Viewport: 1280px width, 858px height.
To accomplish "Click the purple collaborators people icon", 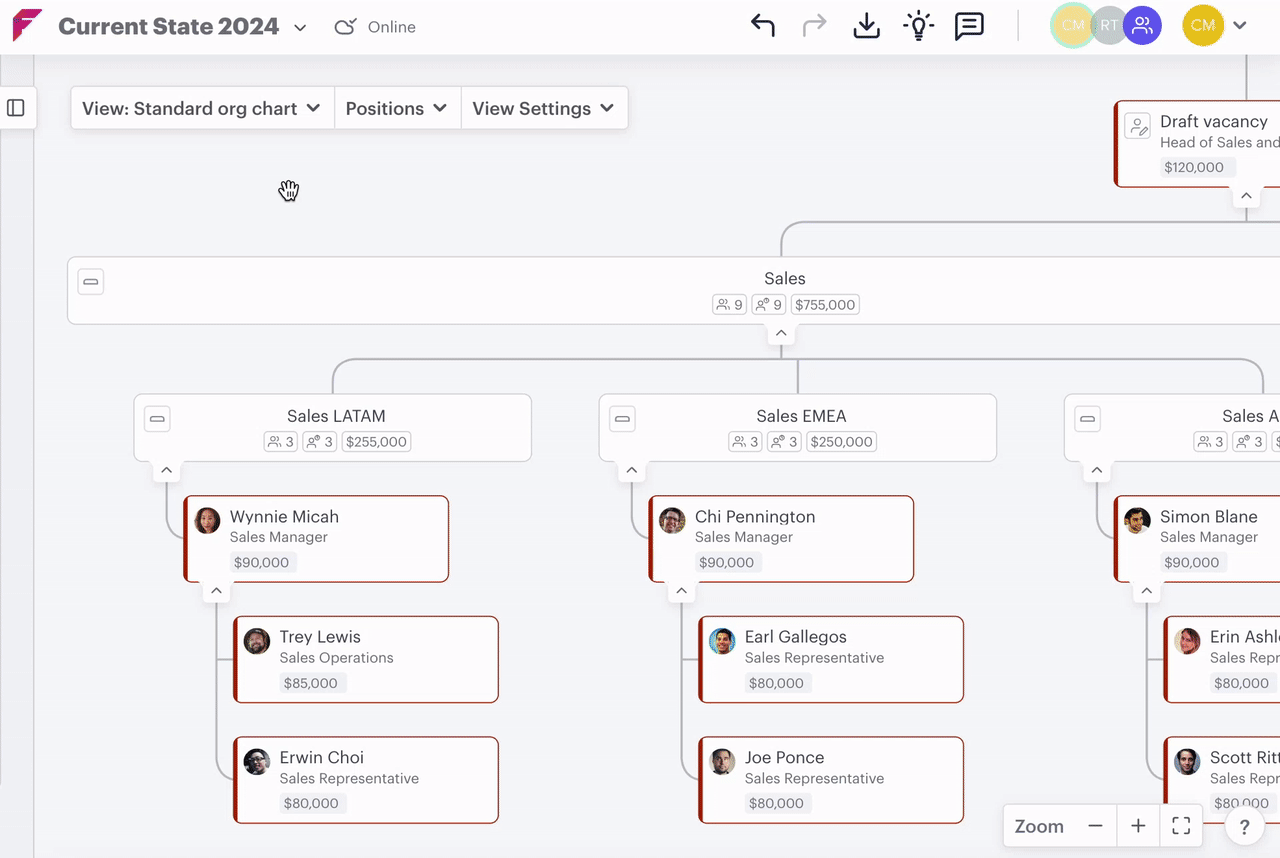I will [1141, 26].
